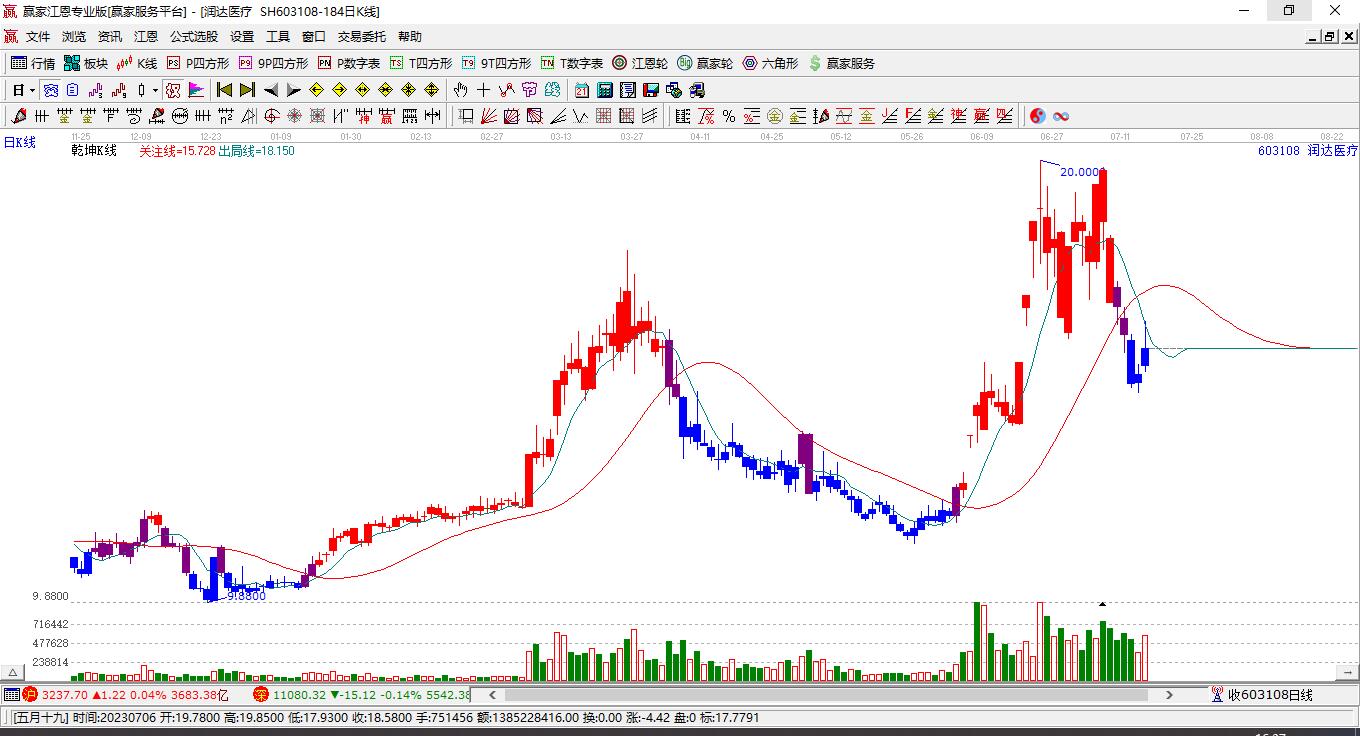Click the red-blue yin-yang icon
Image resolution: width=1360 pixels, height=736 pixels.
click(1038, 116)
